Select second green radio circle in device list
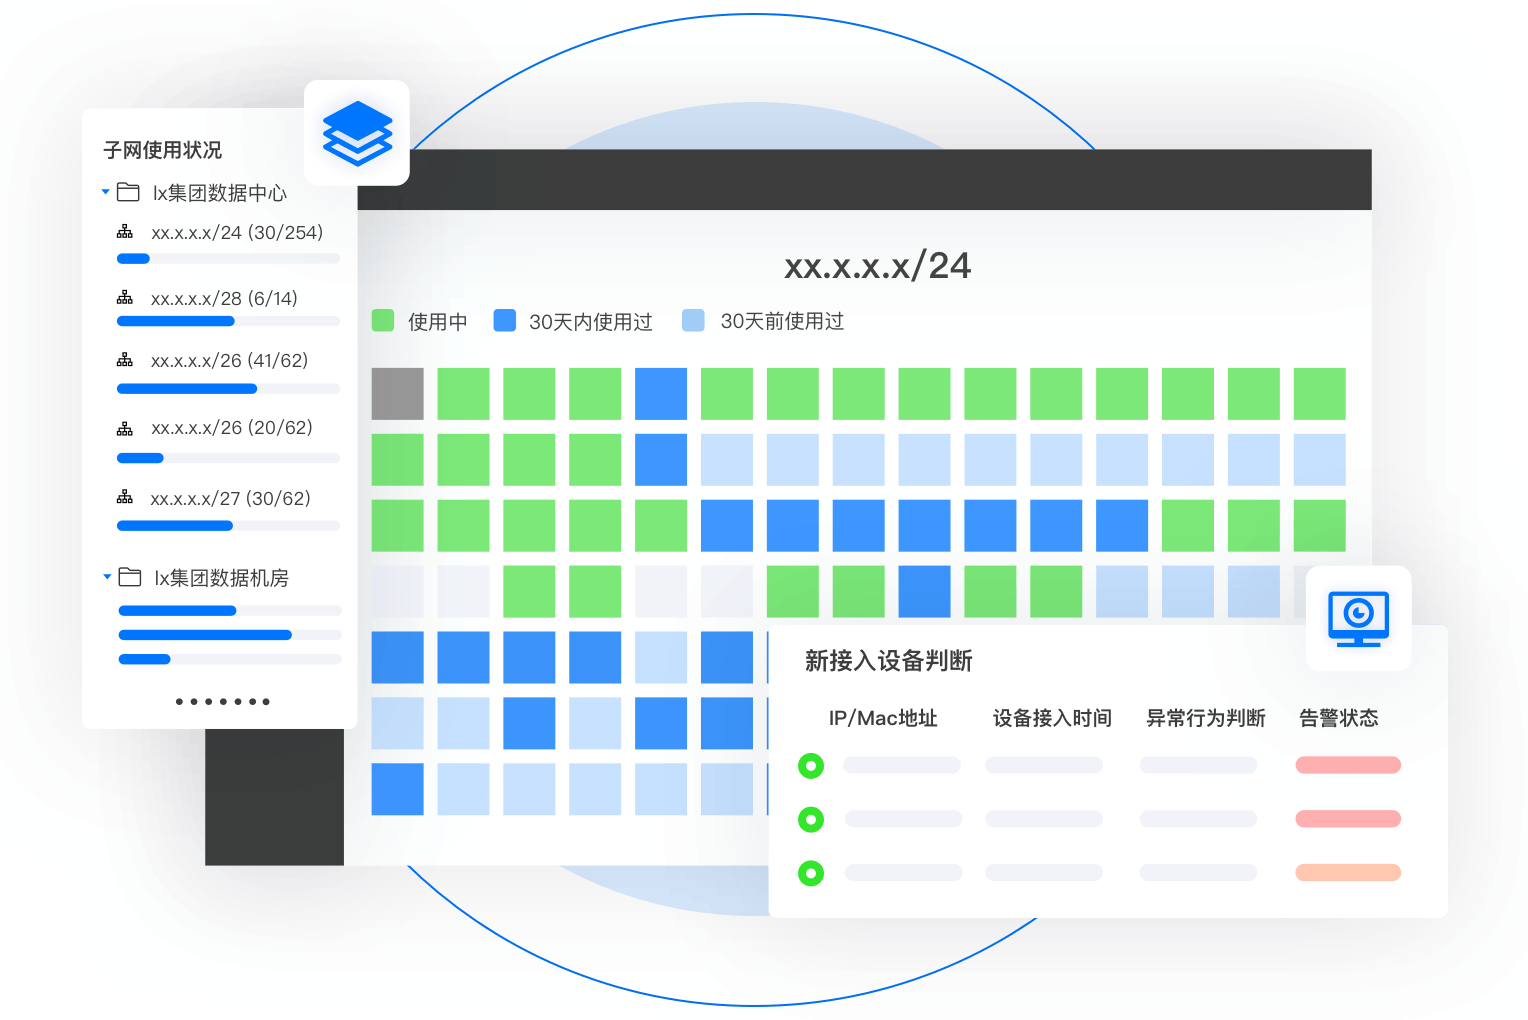Screen dimensions: 1528x1020 811,820
